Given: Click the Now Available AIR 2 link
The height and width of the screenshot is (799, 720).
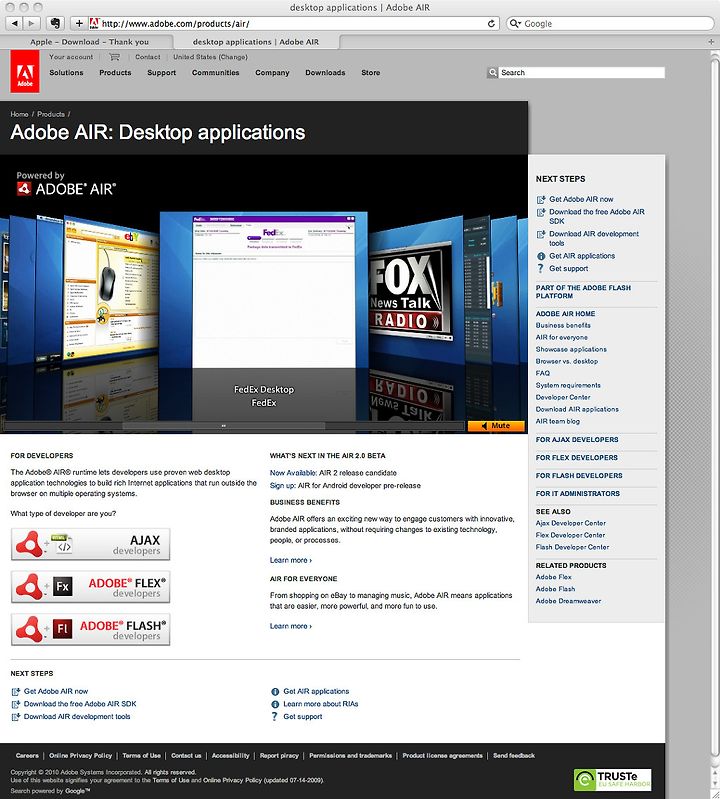Looking at the screenshot, I should [x=292, y=473].
